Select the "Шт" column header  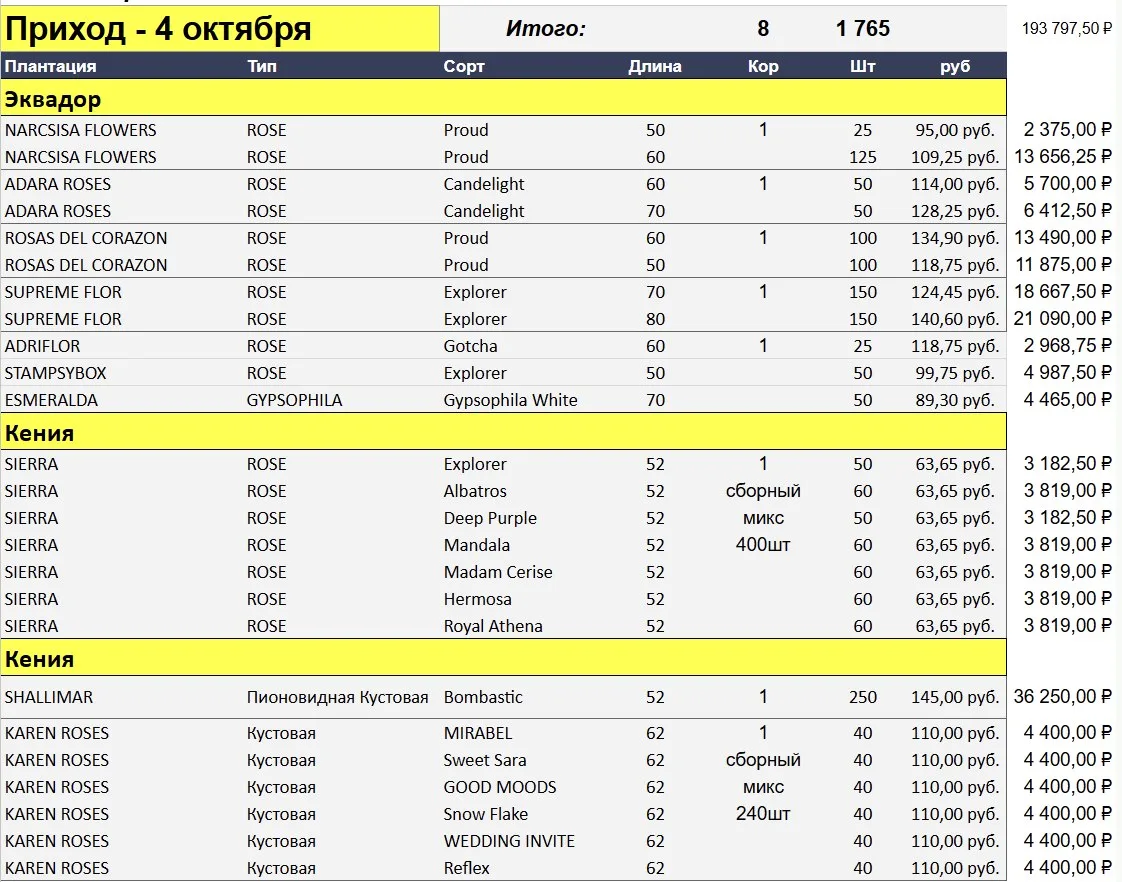pos(862,67)
